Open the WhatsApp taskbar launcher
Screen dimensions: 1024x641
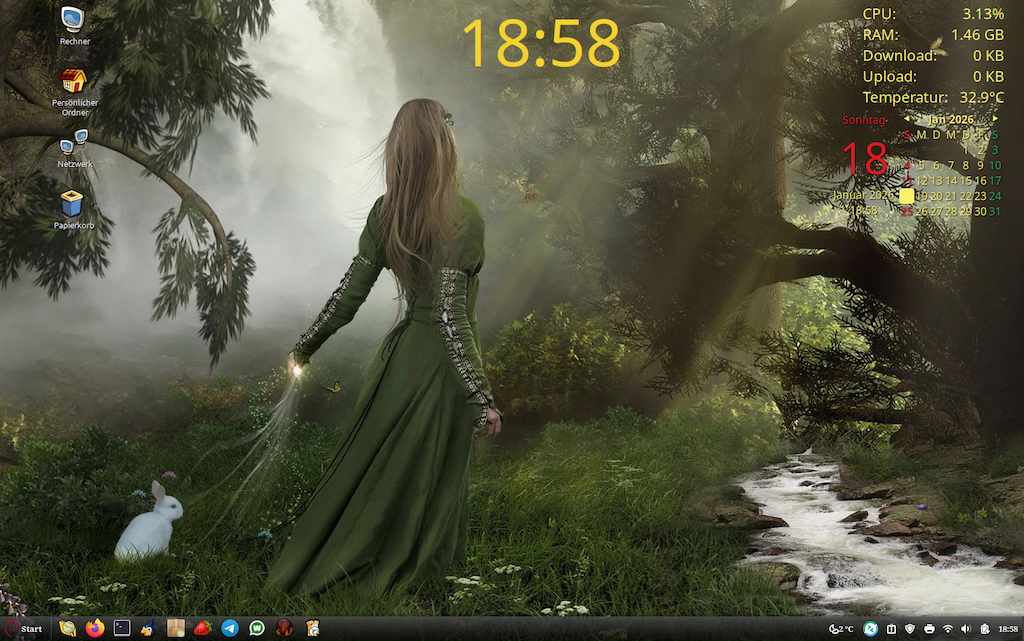pos(257,628)
